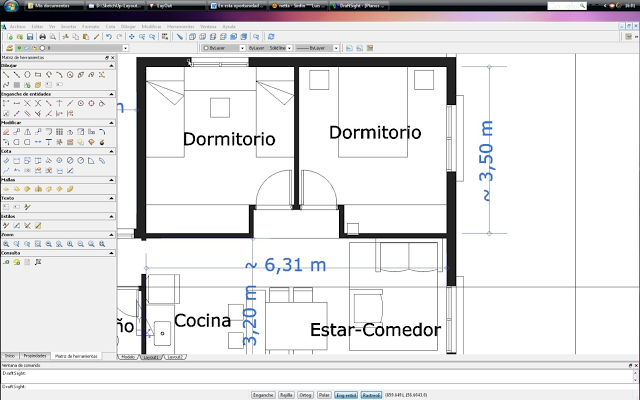Toggle the Polar status bar button
Screen dimensions: 640x400
[325, 394]
